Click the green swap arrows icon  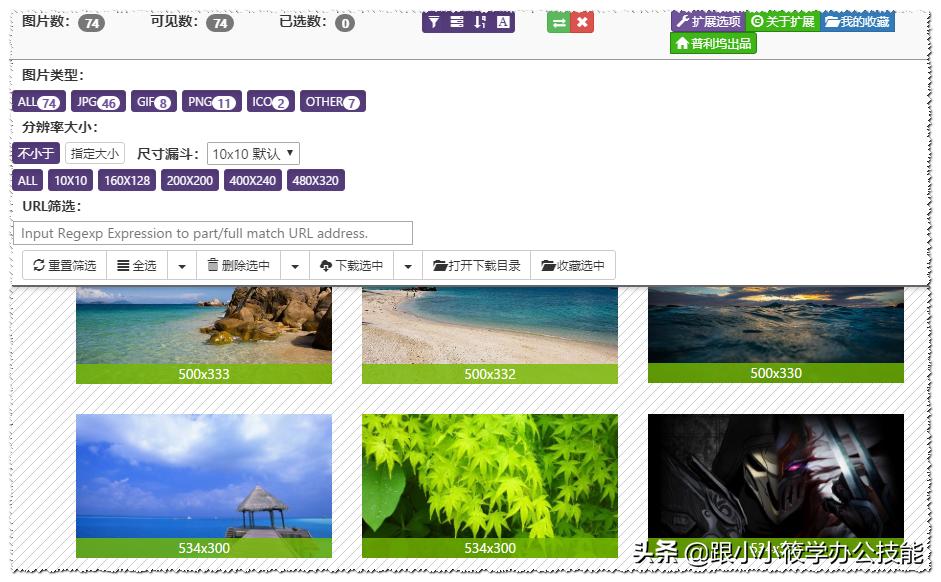560,20
